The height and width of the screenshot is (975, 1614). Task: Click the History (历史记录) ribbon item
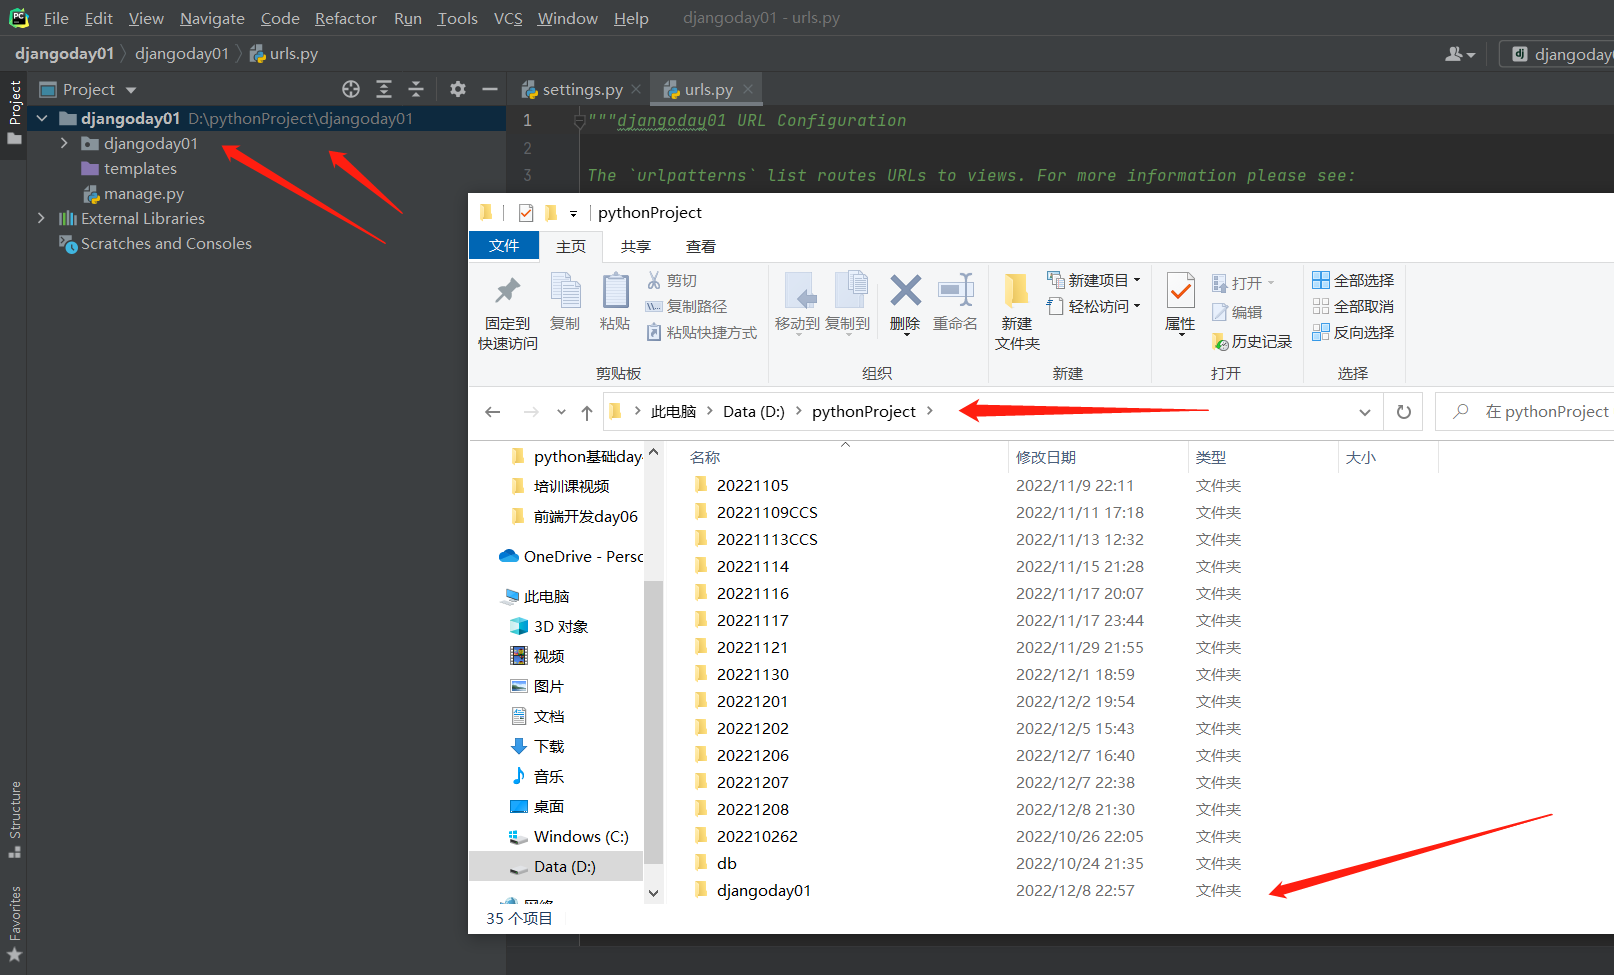(1251, 341)
